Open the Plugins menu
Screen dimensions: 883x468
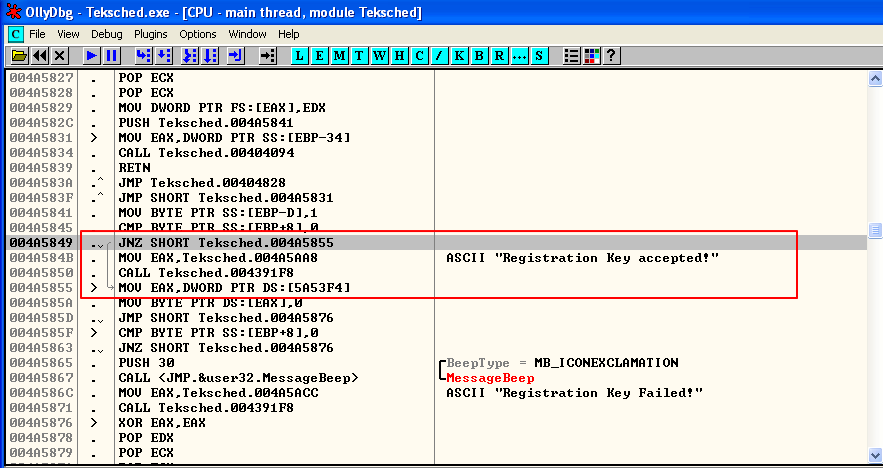coord(151,34)
